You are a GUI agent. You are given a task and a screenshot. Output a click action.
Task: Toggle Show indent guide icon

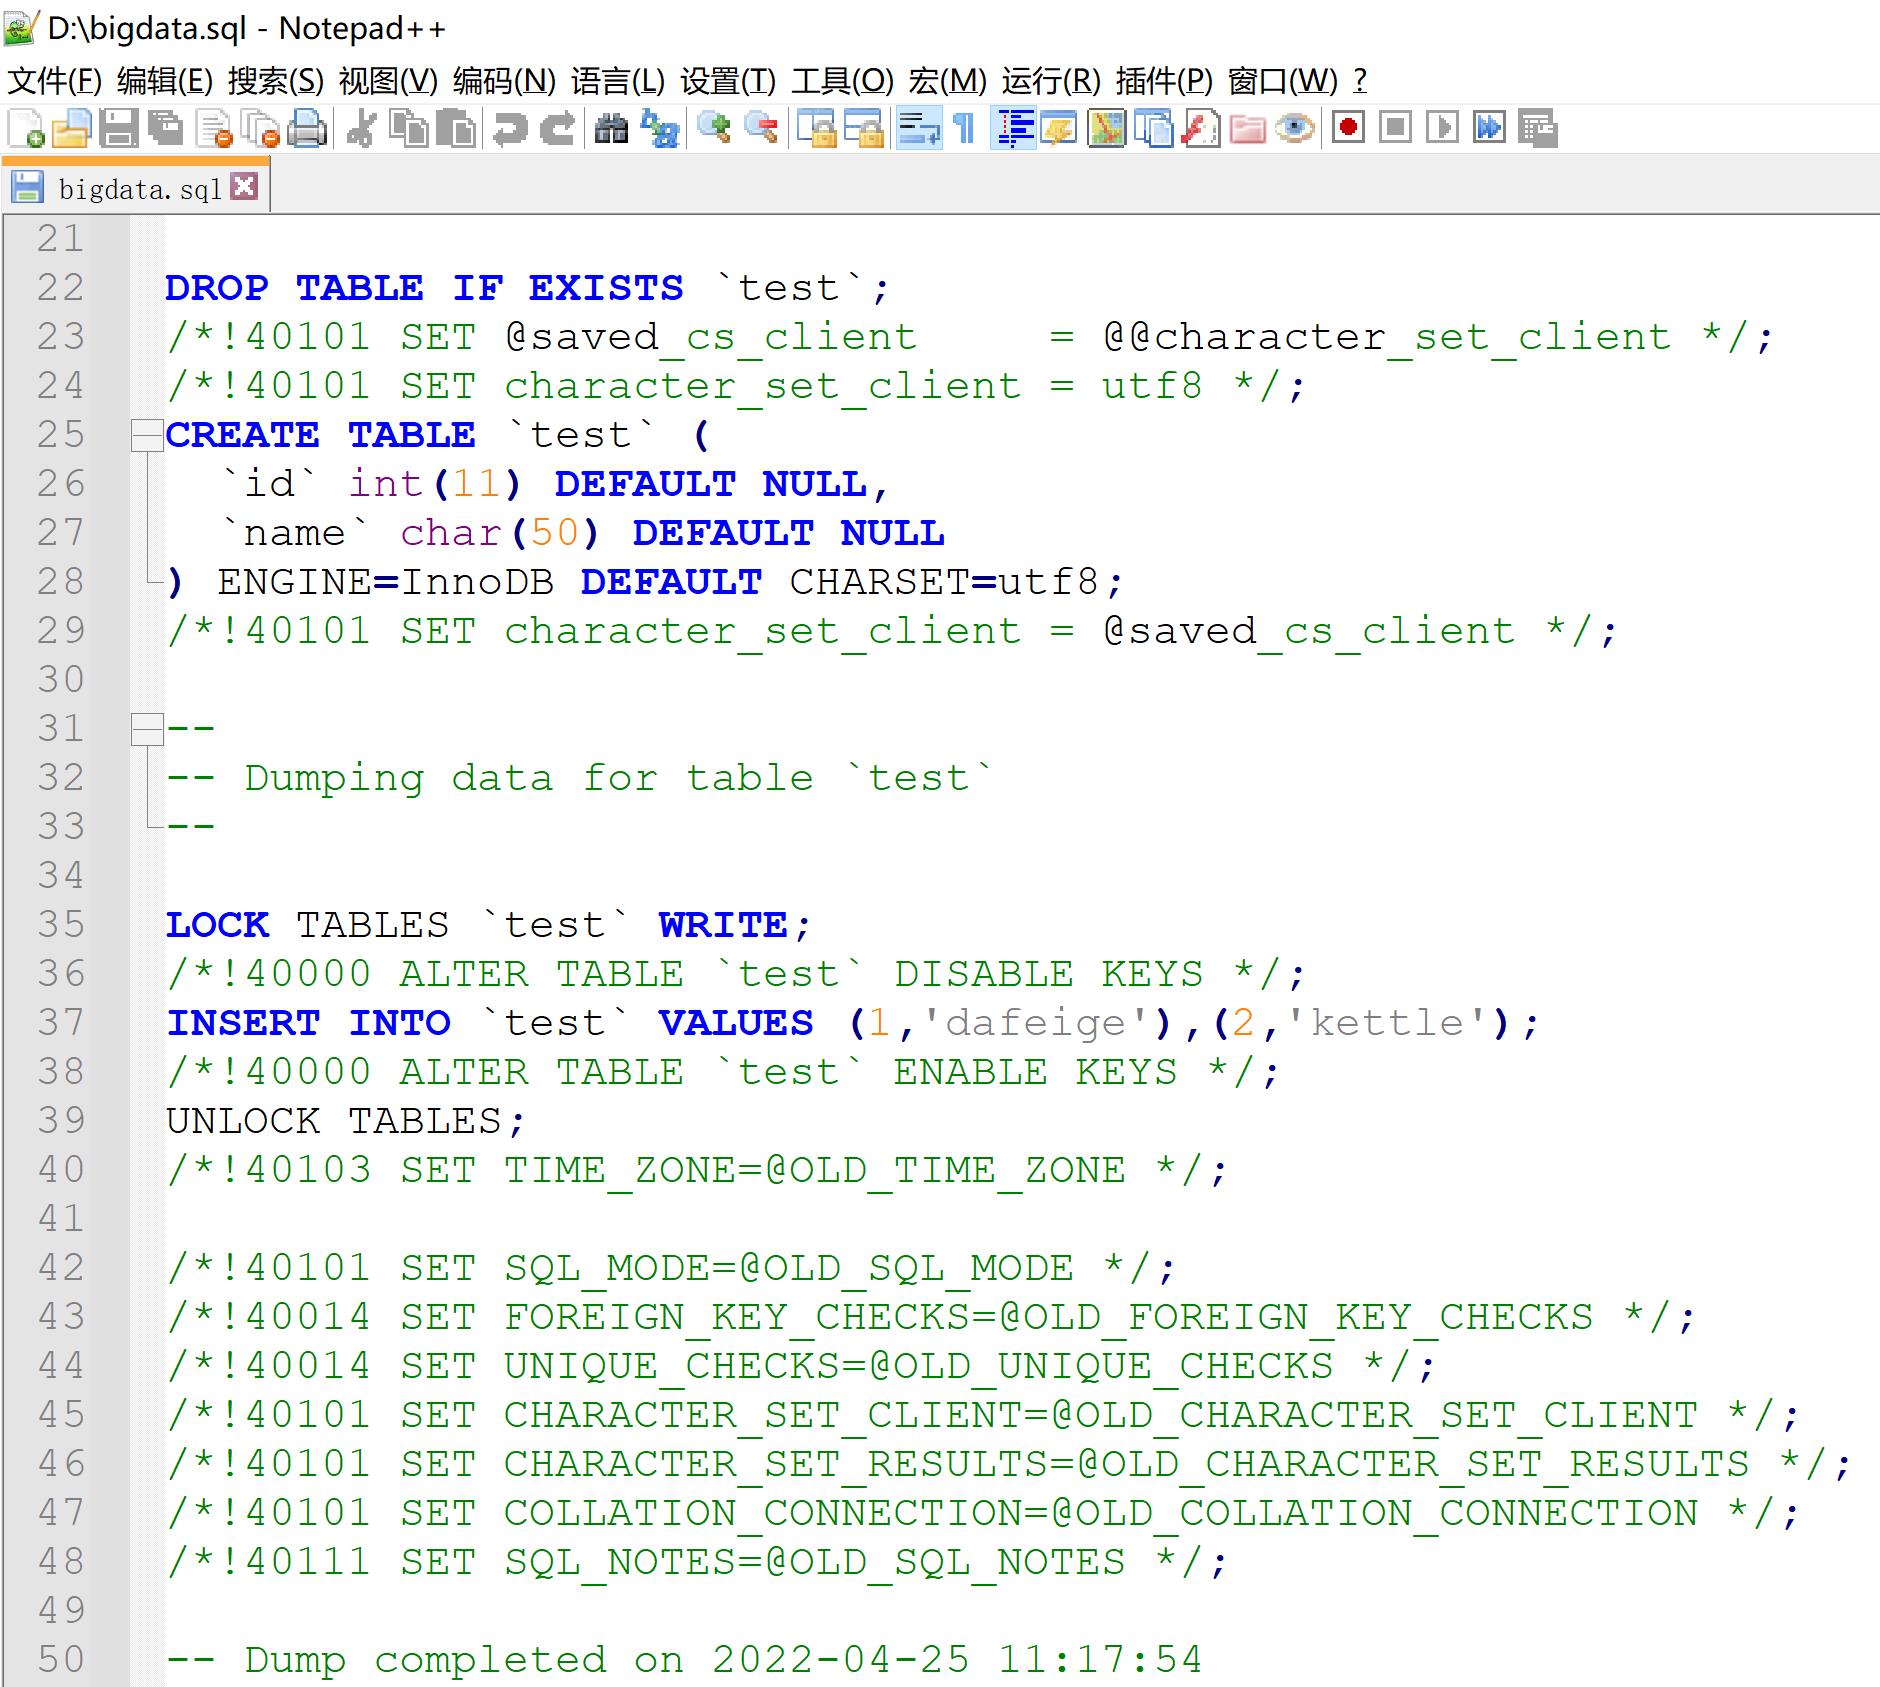(1014, 129)
